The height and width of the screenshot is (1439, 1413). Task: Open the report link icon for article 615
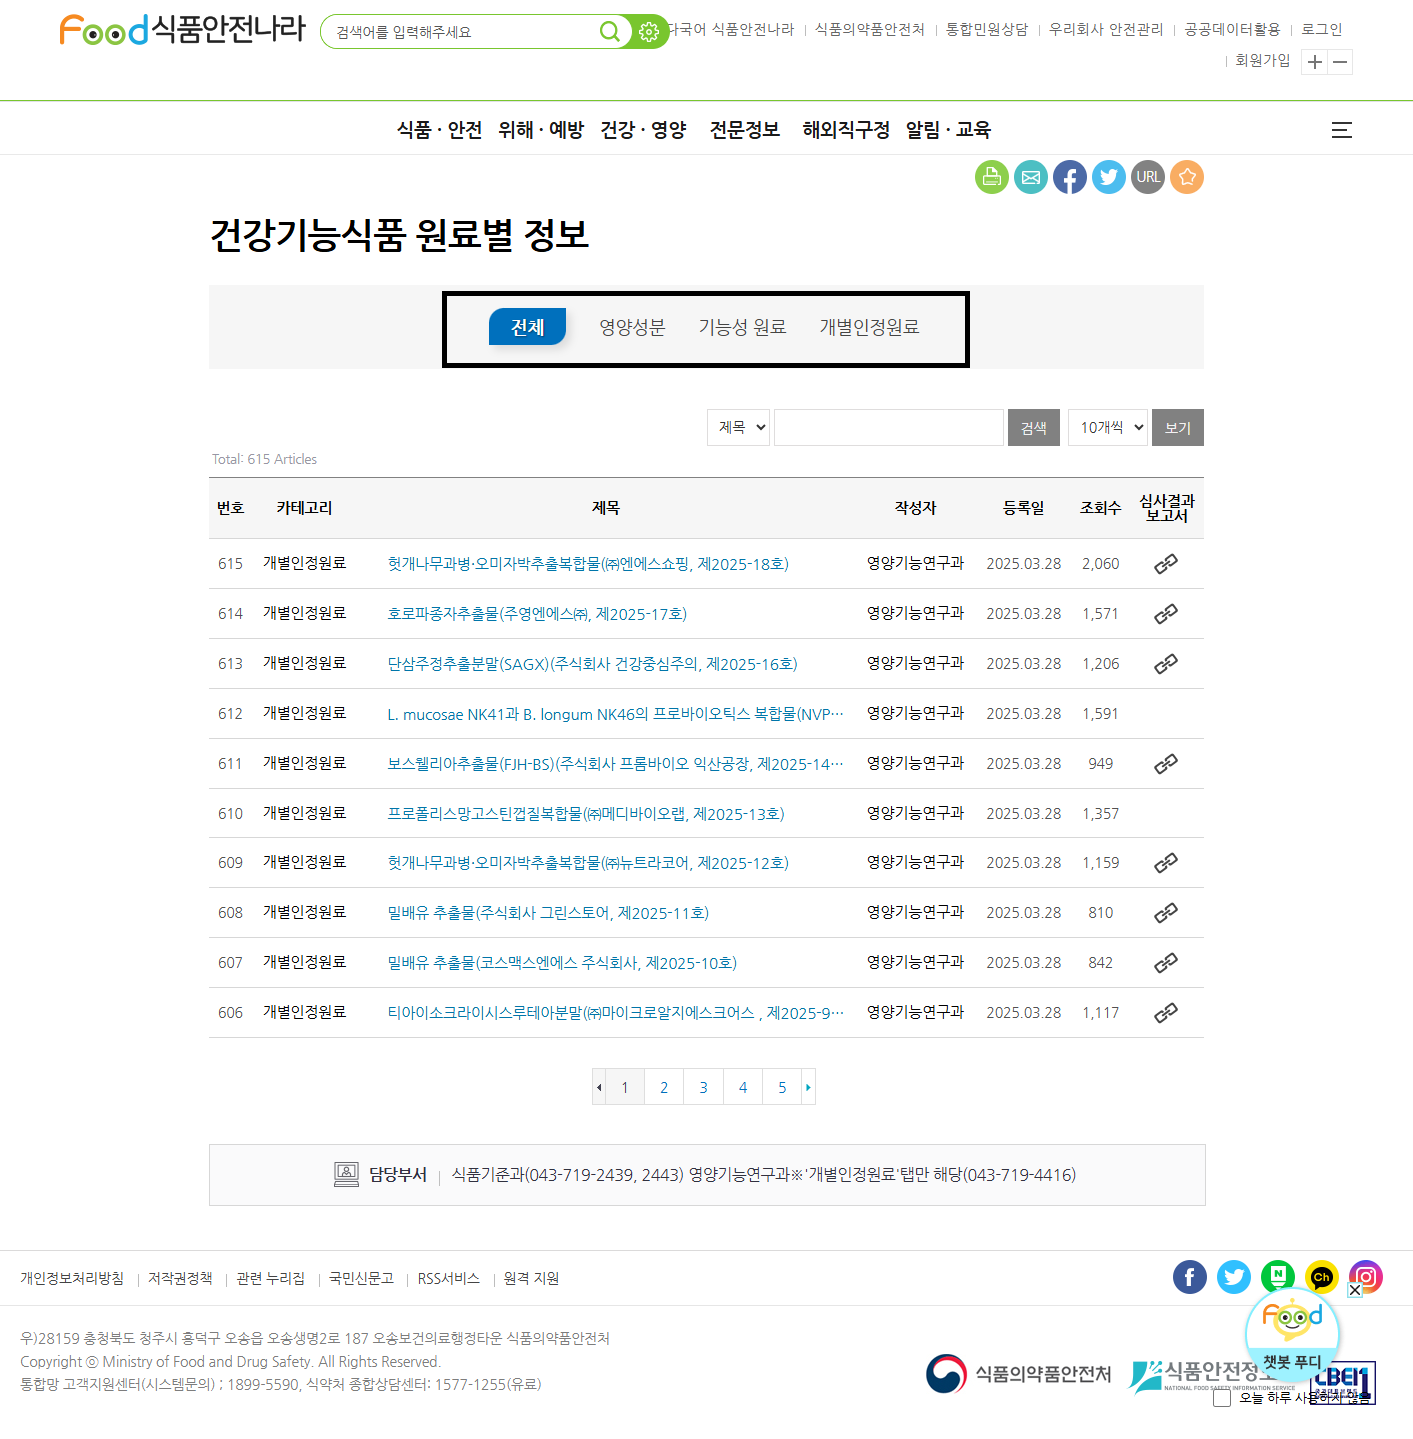click(x=1166, y=564)
